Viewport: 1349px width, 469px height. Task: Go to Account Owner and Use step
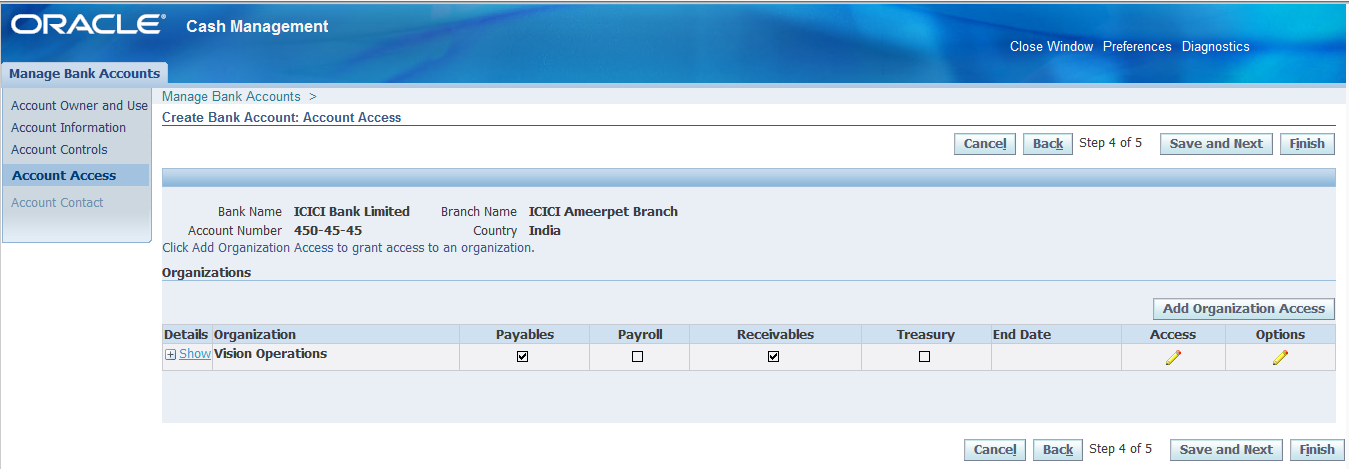click(79, 106)
